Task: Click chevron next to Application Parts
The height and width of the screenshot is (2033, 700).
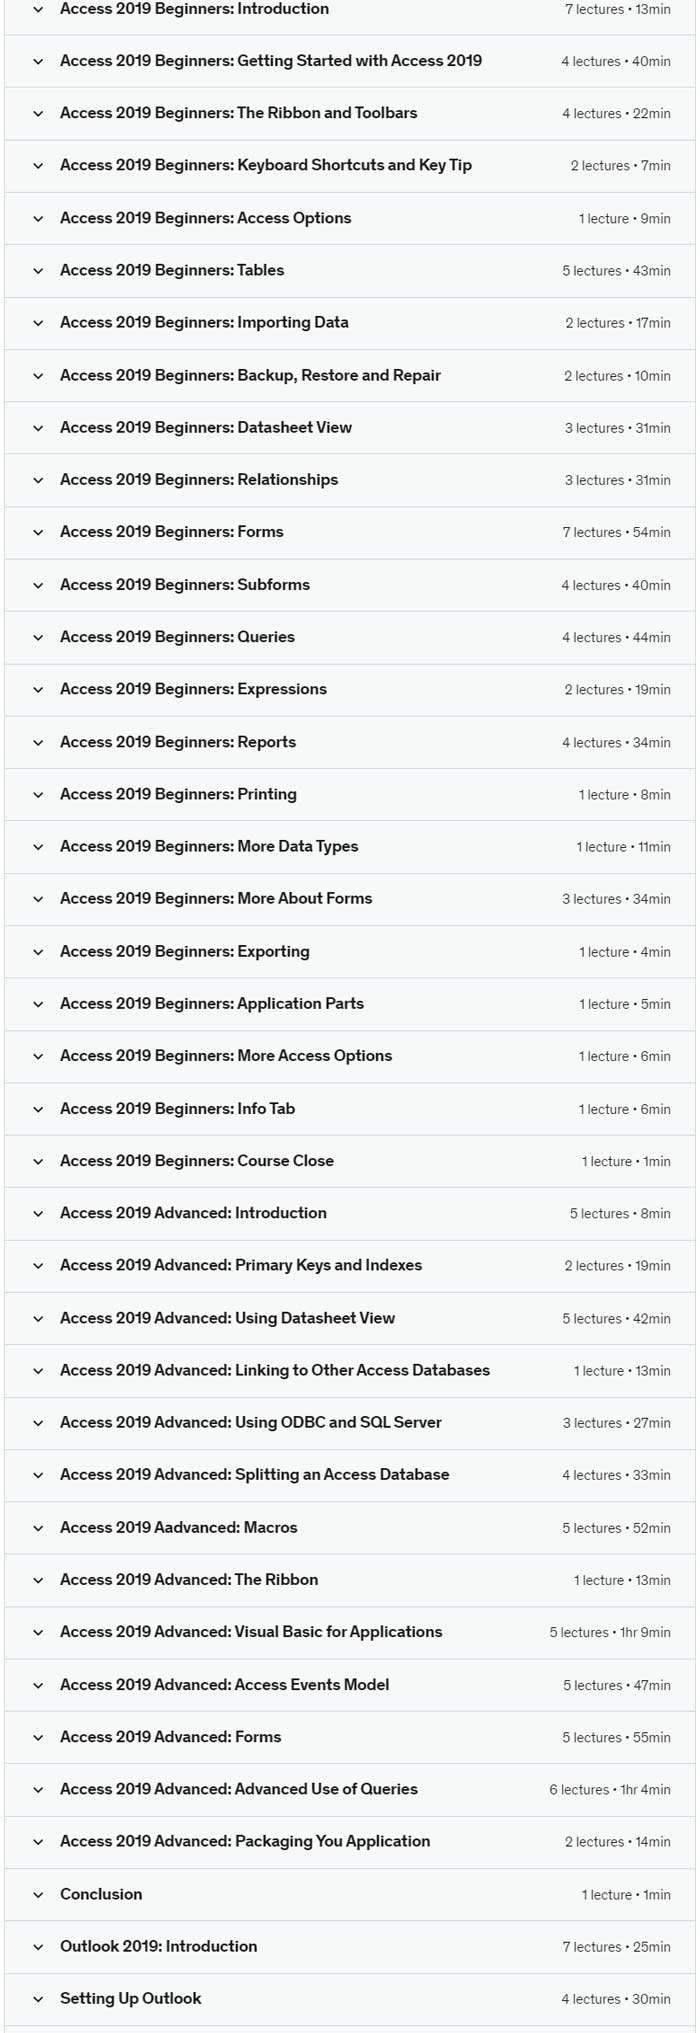Action: click(38, 1004)
